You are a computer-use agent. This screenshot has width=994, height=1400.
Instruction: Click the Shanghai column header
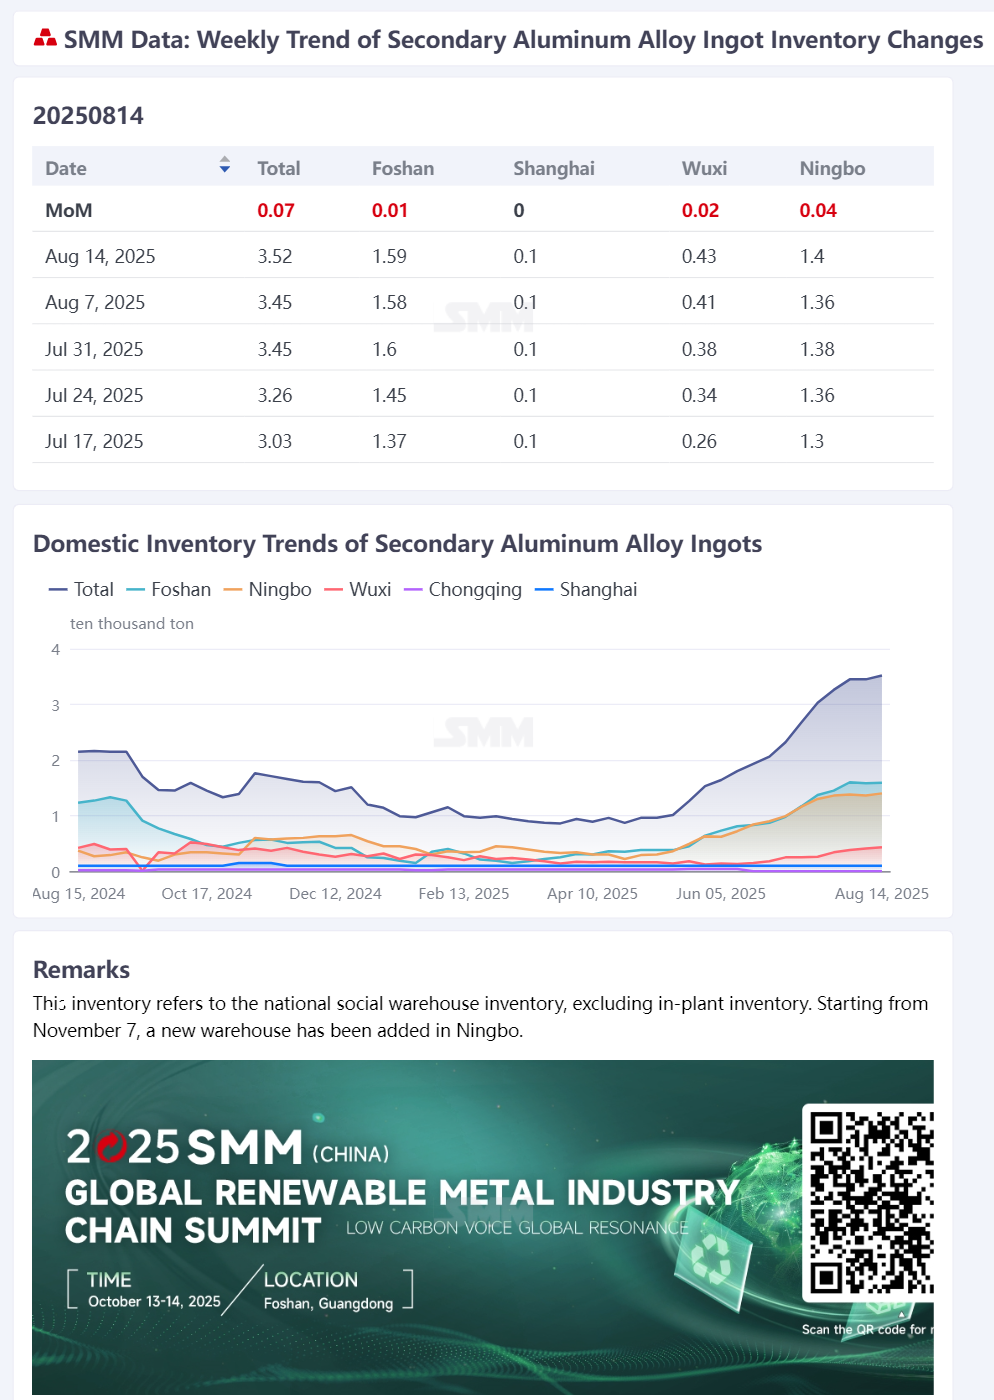pyautogui.click(x=554, y=168)
